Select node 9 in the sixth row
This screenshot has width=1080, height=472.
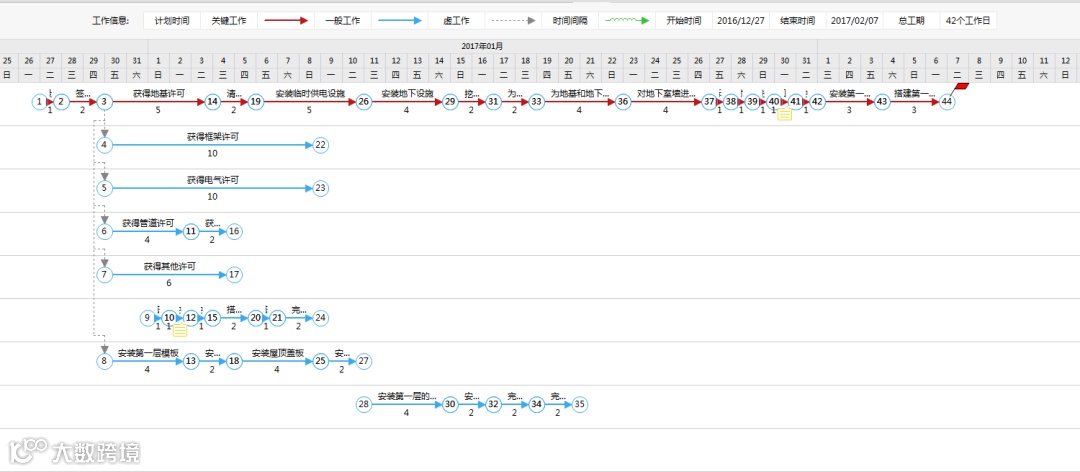[147, 318]
